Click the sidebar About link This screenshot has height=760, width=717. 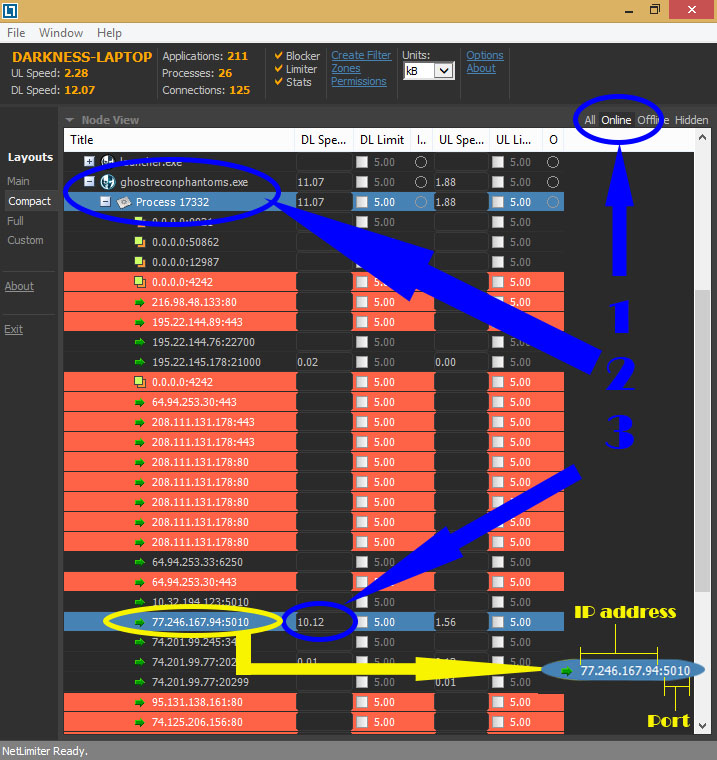(x=19, y=286)
